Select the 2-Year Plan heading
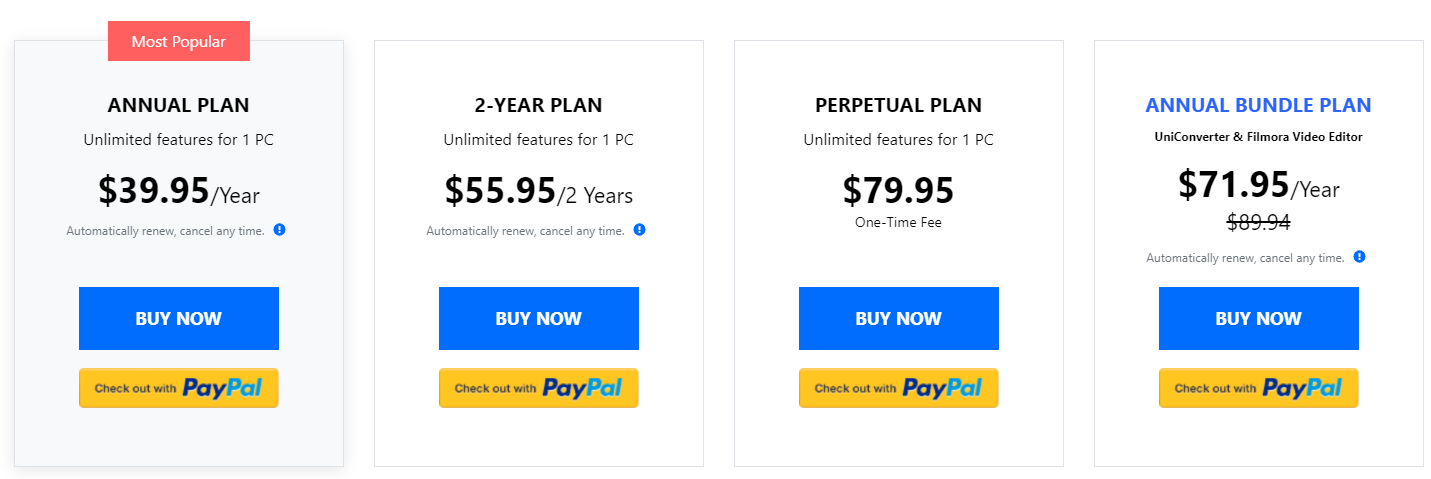Image resolution: width=1431 pixels, height=479 pixels. pos(538,105)
